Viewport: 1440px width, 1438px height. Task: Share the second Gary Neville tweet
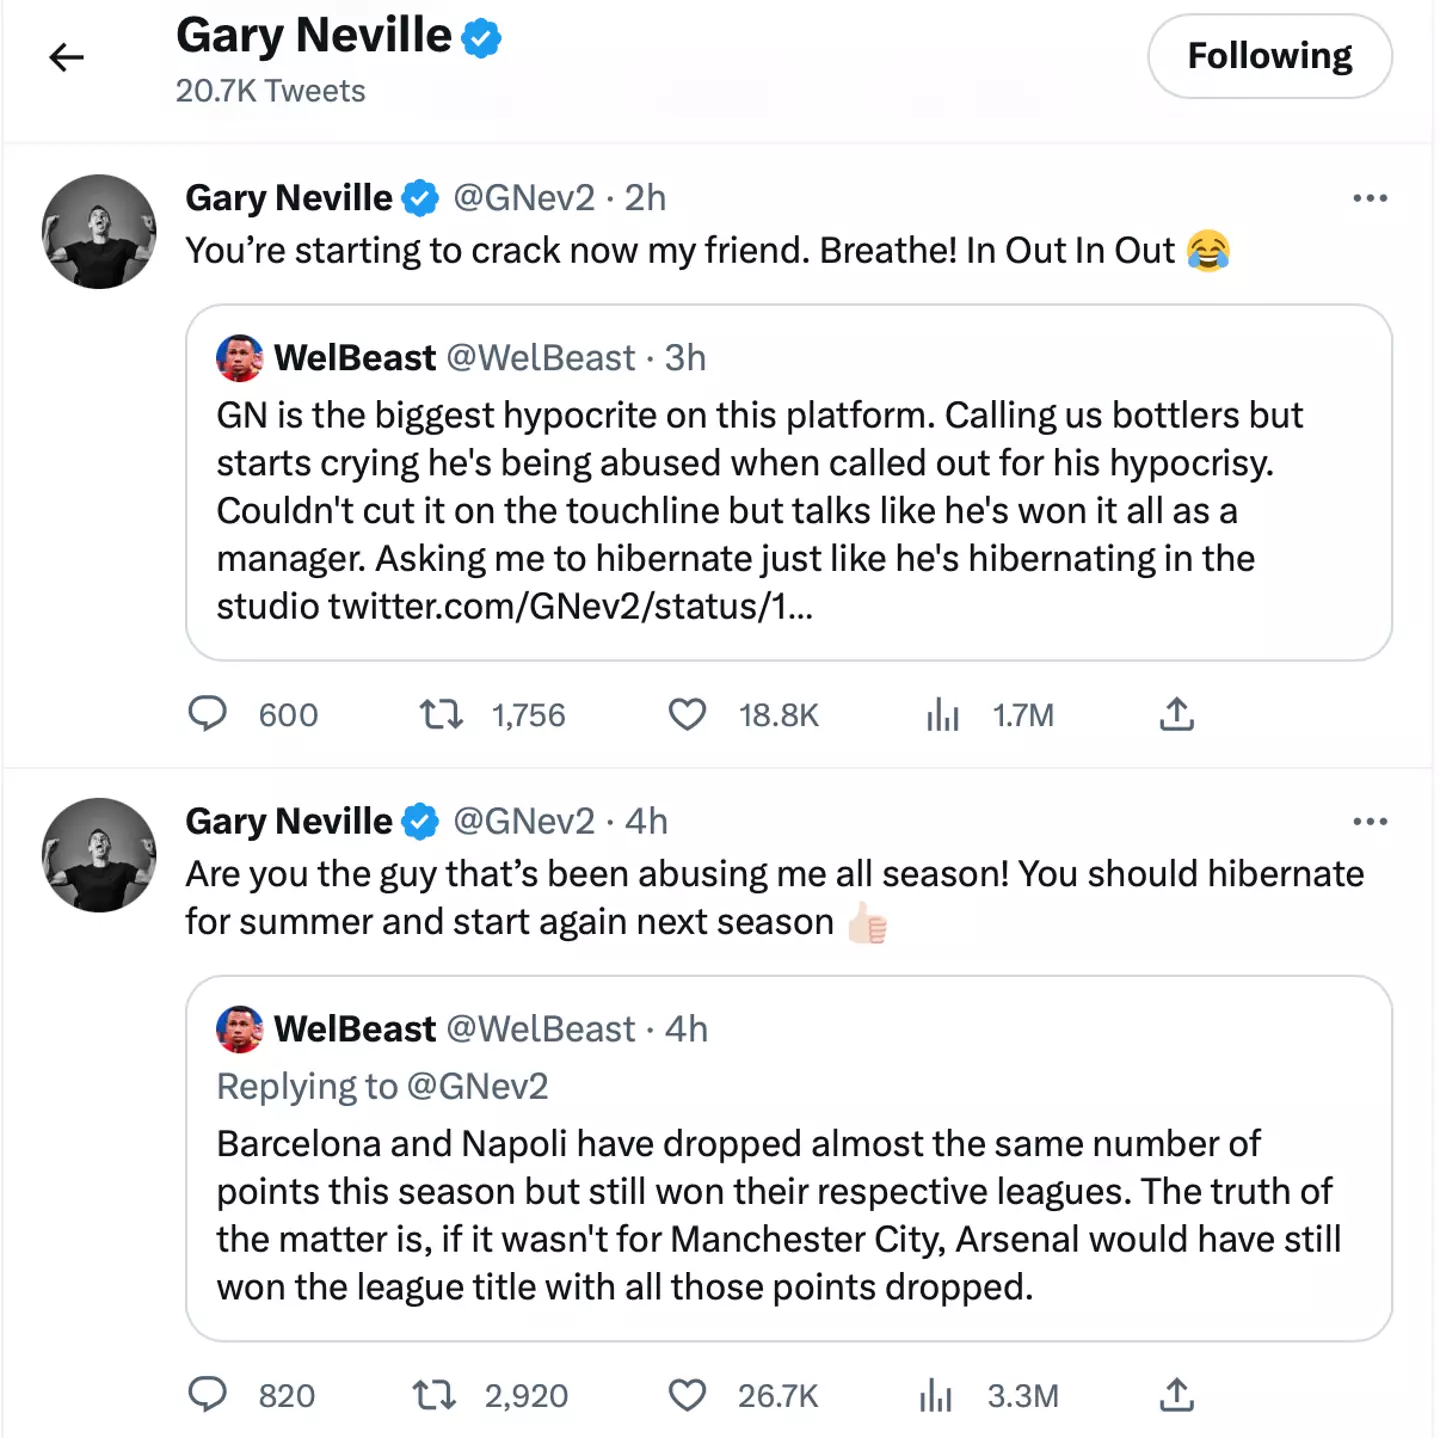pos(1177,1394)
